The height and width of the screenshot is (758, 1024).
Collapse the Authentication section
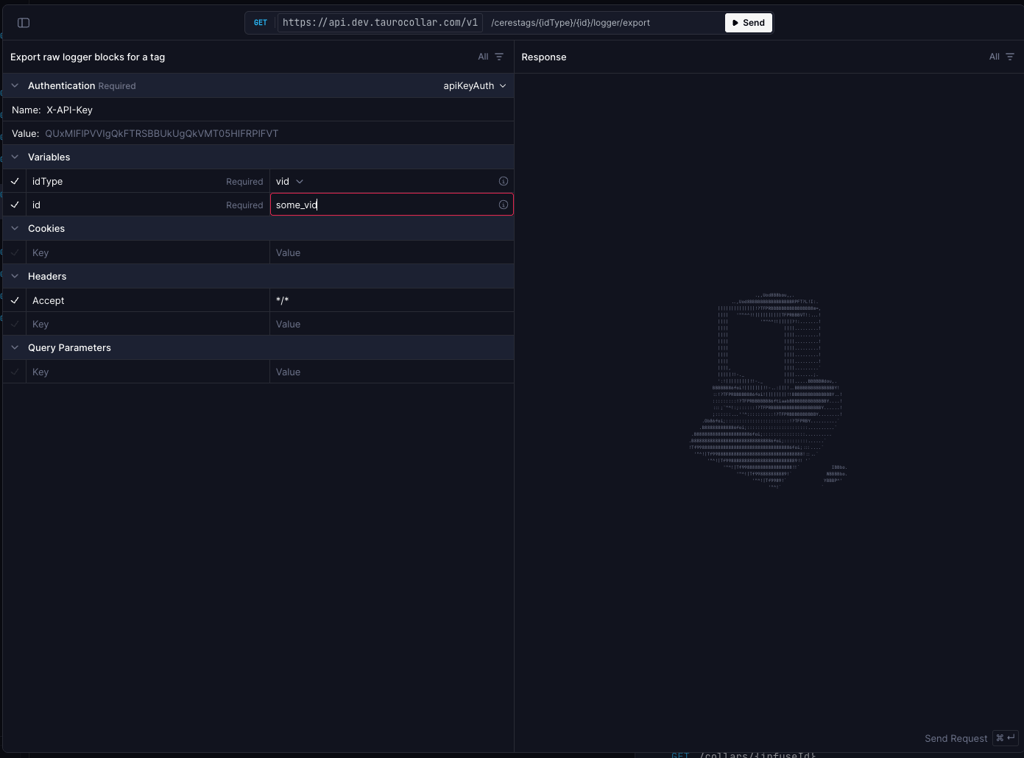click(13, 86)
